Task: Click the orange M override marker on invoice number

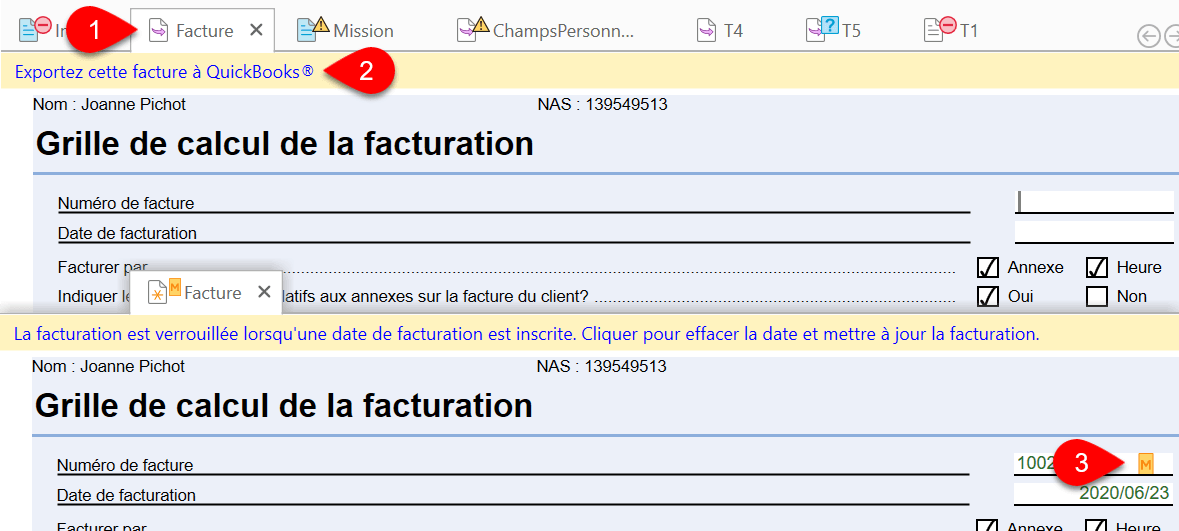Action: (x=1145, y=464)
